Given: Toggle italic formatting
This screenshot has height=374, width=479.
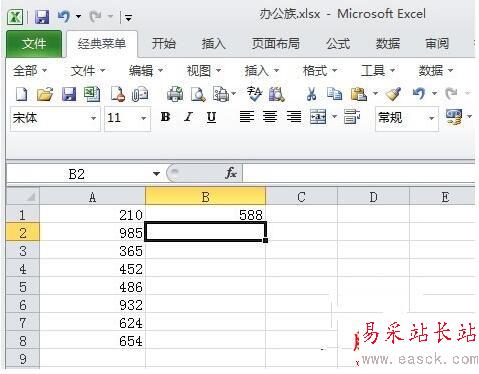Looking at the screenshot, I should click(189, 117).
